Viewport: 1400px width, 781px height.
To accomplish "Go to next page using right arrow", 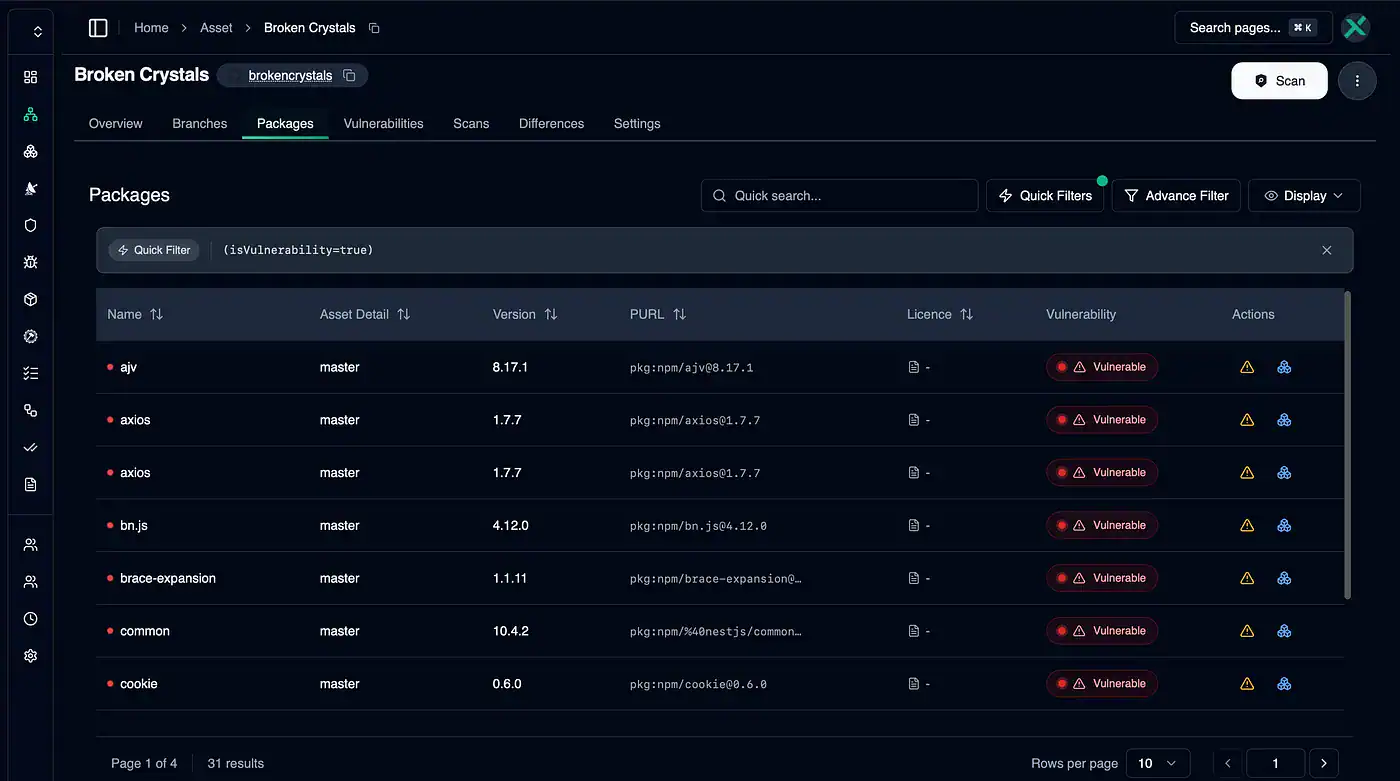I will pyautogui.click(x=1324, y=763).
